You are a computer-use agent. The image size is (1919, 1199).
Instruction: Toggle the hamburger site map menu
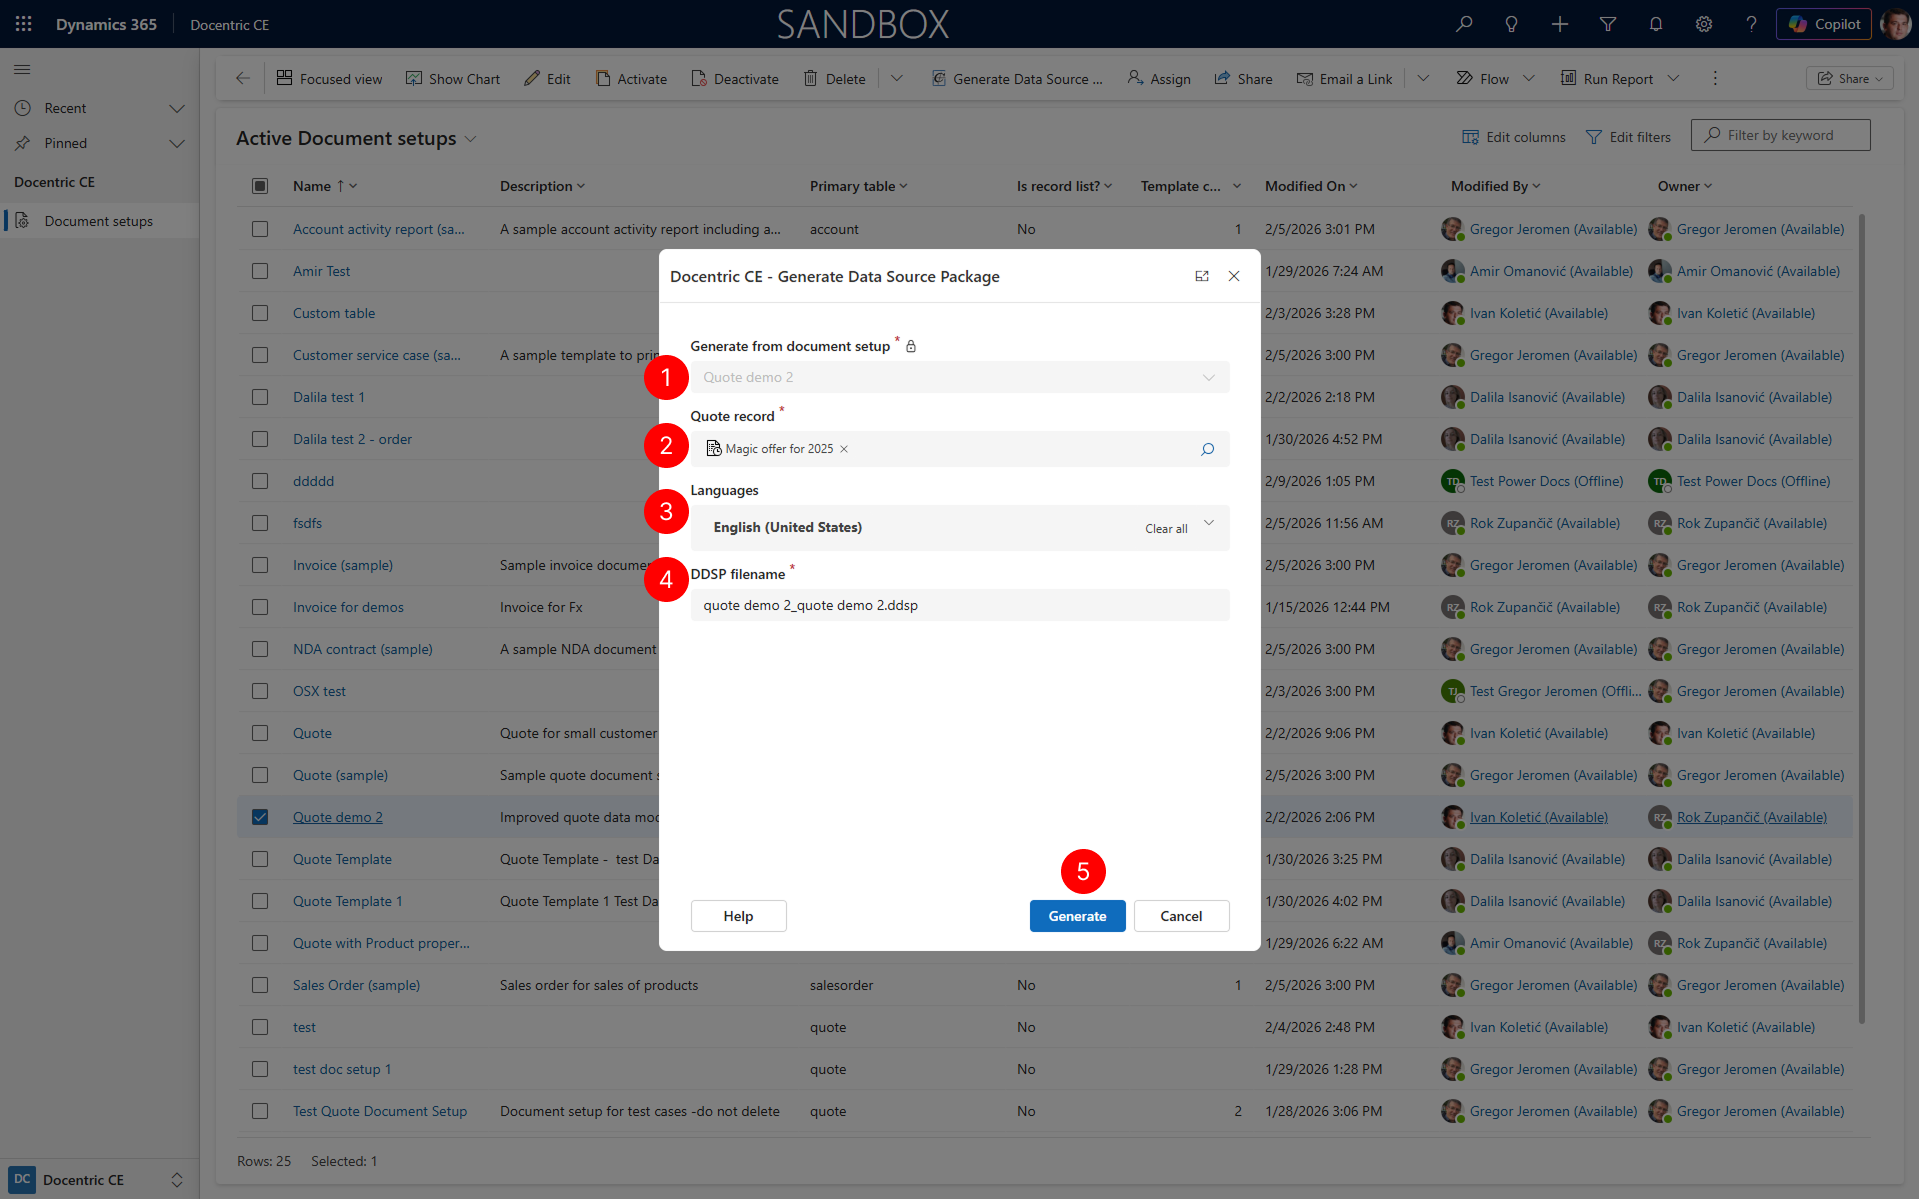(x=22, y=69)
